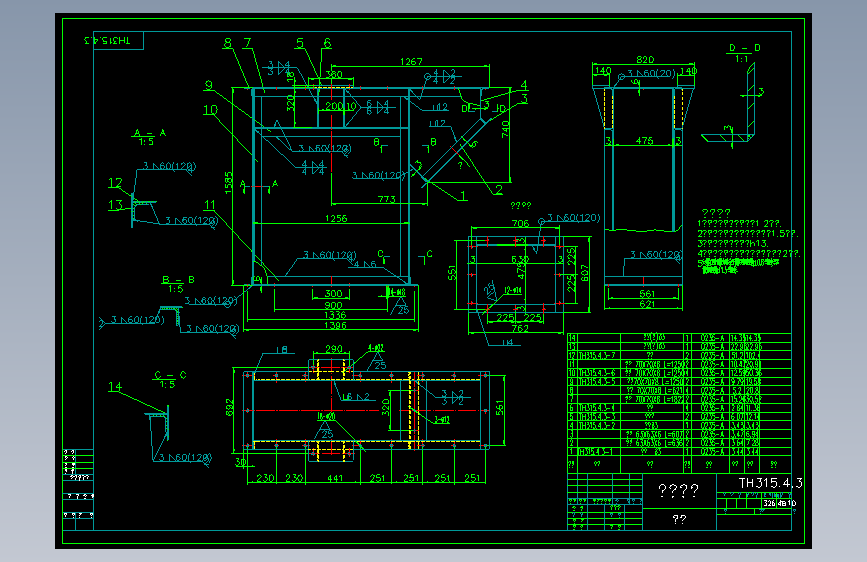This screenshot has height=562, width=867.
Task: Select part callout 12 near section A-A
Action: click(x=115, y=183)
